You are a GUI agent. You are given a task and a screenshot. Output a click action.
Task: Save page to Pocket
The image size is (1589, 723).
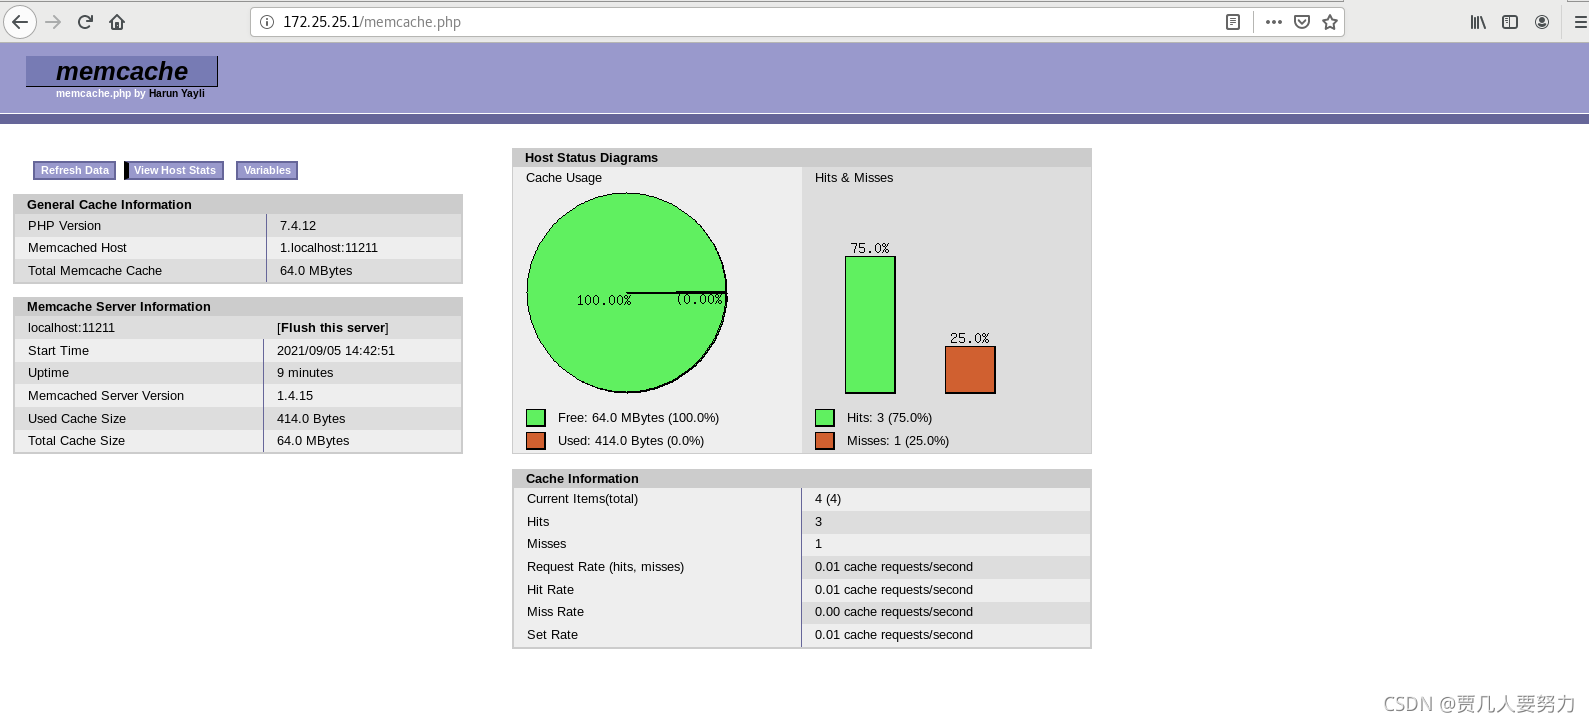(x=1302, y=22)
